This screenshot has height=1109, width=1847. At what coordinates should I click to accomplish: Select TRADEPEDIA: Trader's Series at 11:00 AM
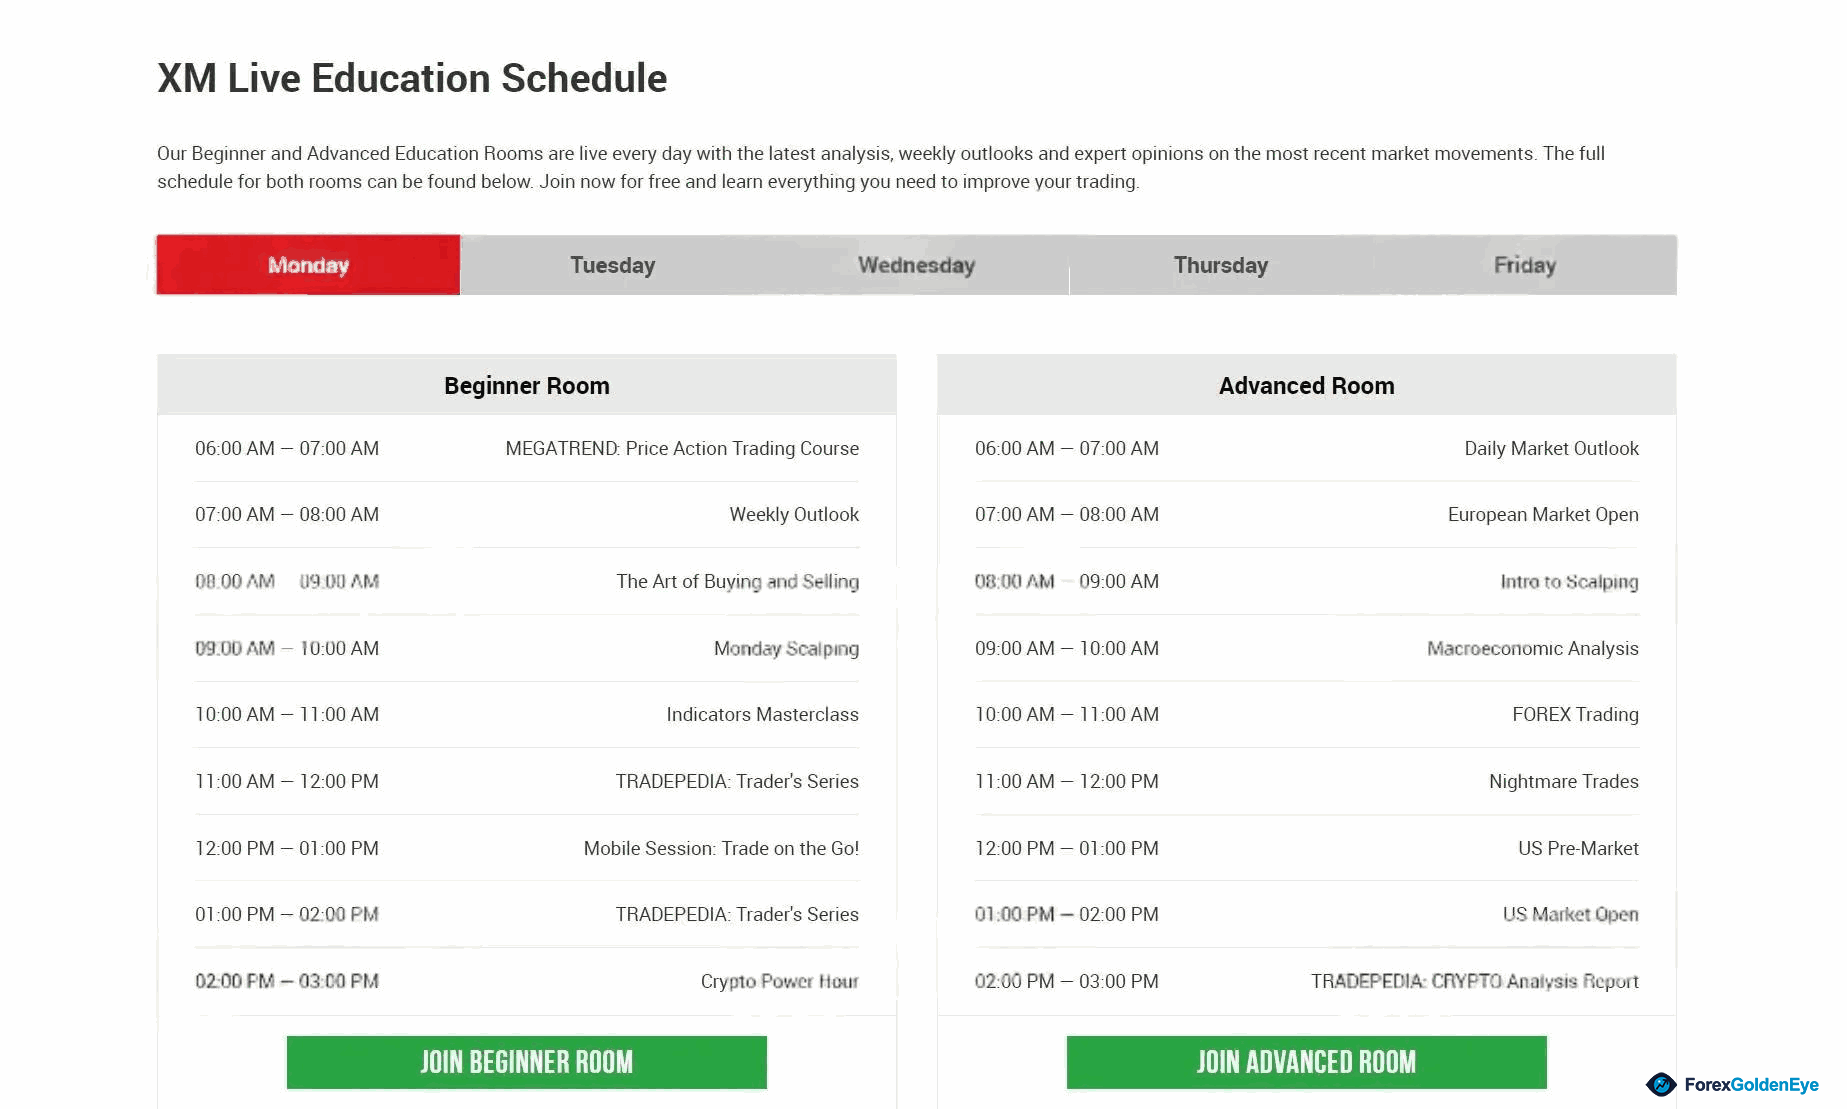click(737, 781)
